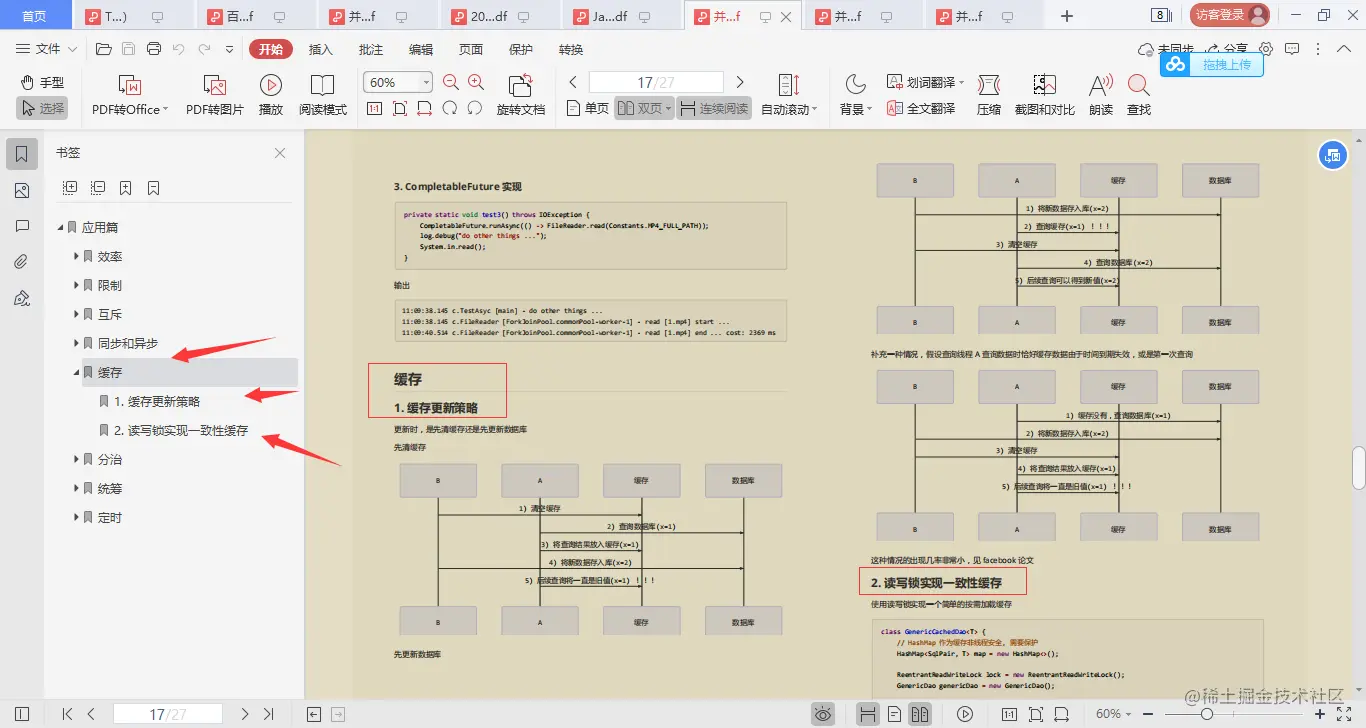Image resolution: width=1366 pixels, height=728 pixels.
Task: Select the 压缩 compress tool
Action: coord(988,95)
